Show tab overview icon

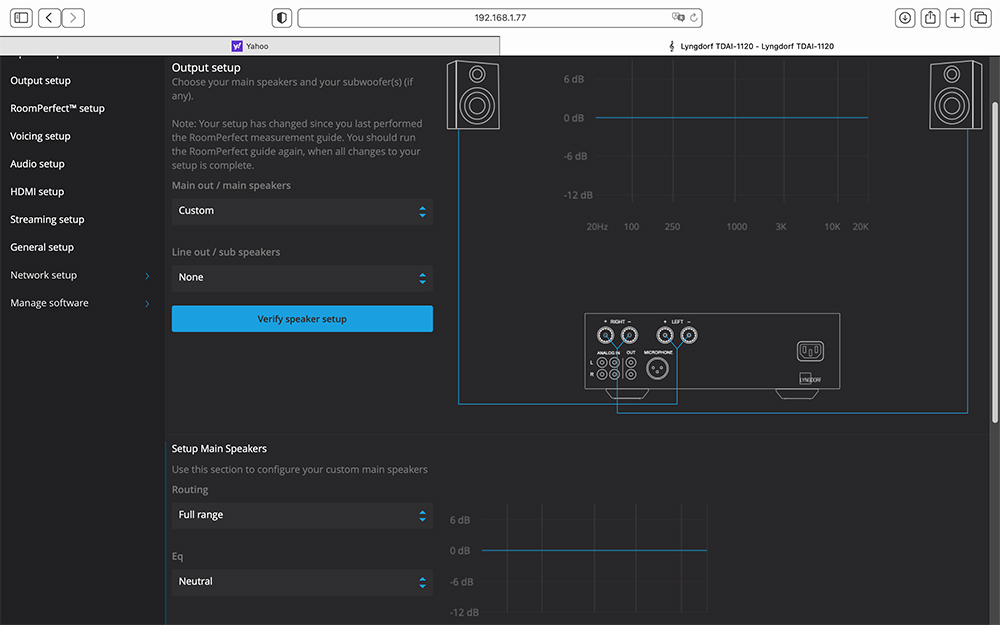[980, 18]
